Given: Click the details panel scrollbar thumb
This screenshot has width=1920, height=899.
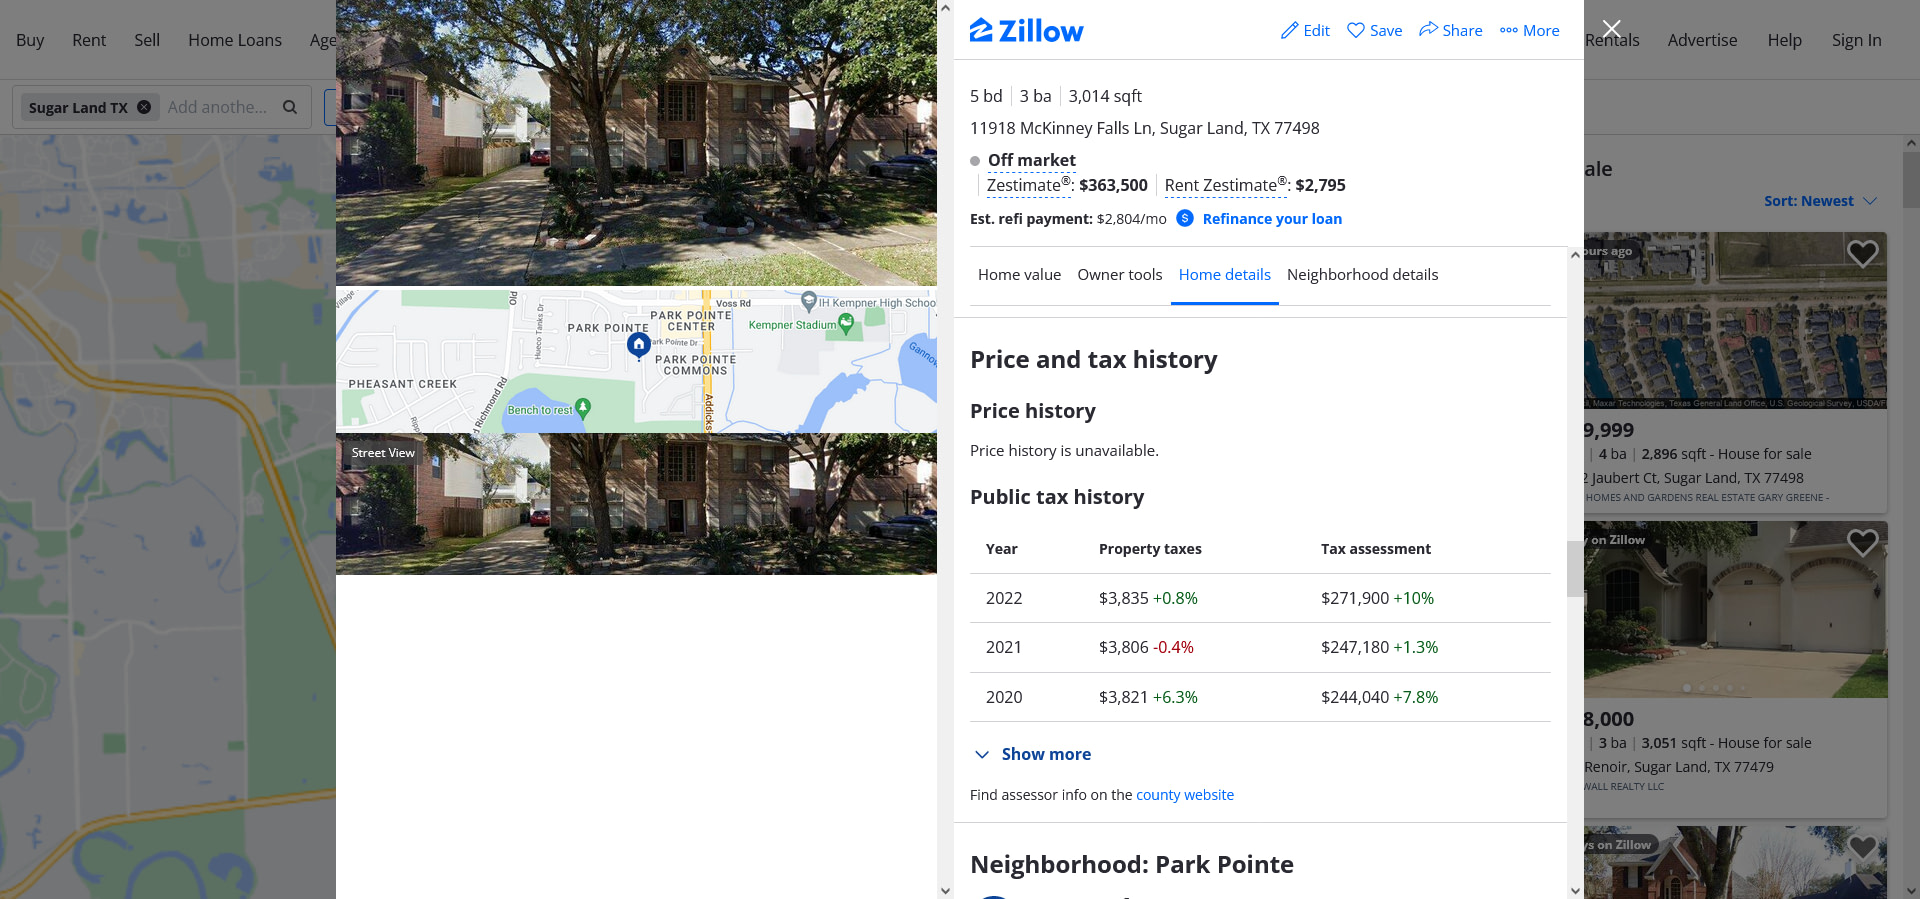Looking at the screenshot, I should (1575, 568).
